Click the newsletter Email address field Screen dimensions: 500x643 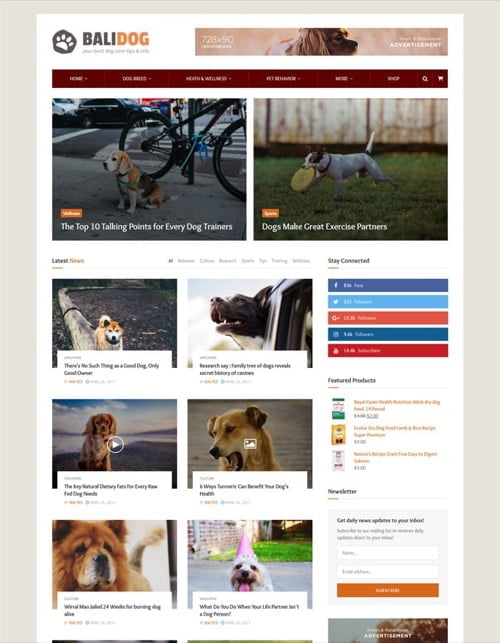coord(388,572)
